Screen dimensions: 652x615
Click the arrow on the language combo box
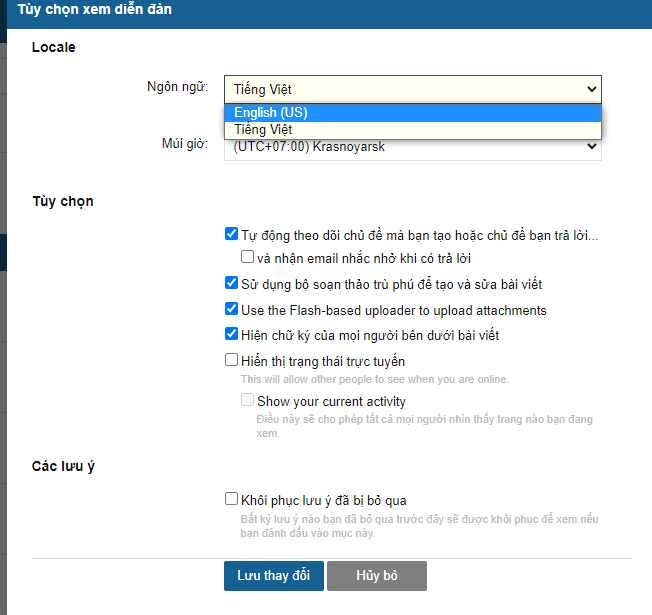point(591,89)
